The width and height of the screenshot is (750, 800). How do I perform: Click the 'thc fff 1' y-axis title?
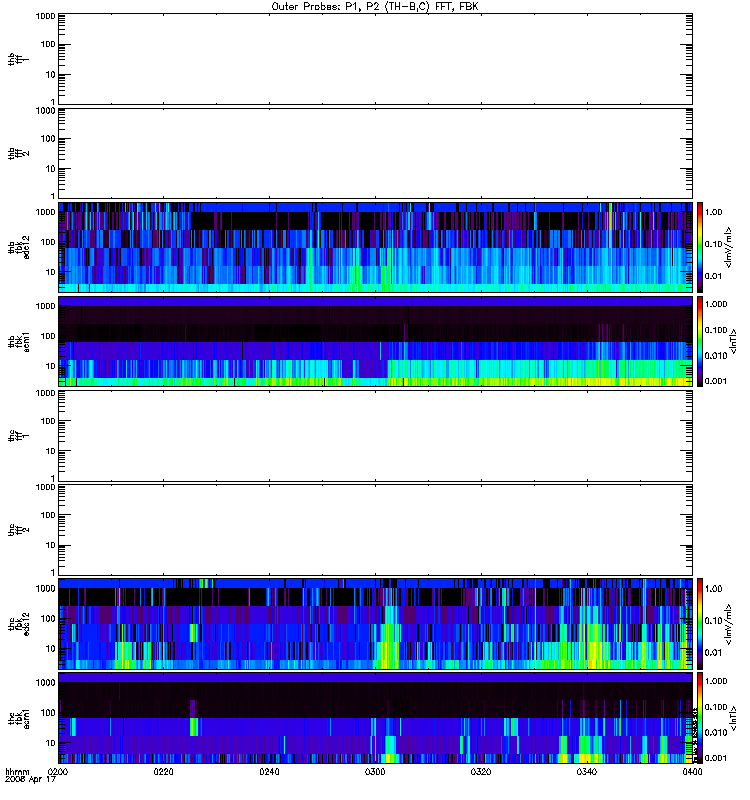(x=18, y=436)
